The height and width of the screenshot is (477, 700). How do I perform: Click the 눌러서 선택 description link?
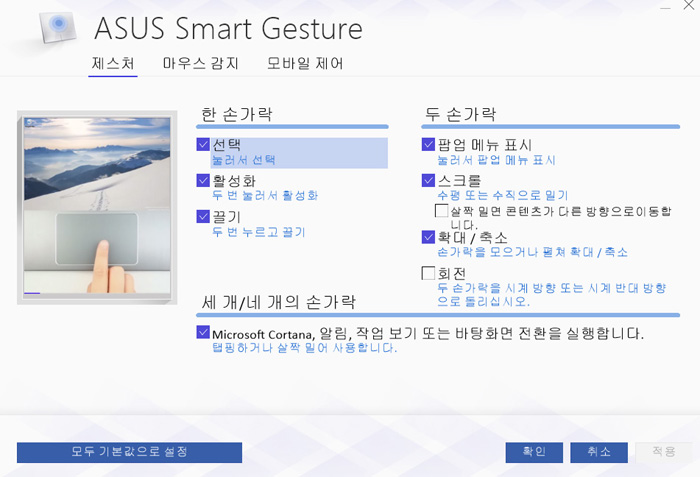(244, 160)
